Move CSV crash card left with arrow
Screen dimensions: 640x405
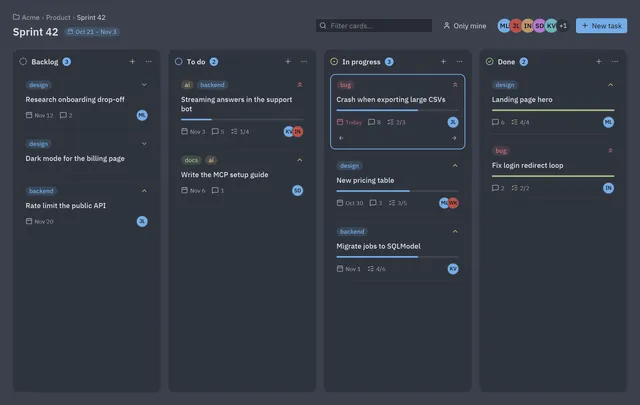click(x=341, y=138)
